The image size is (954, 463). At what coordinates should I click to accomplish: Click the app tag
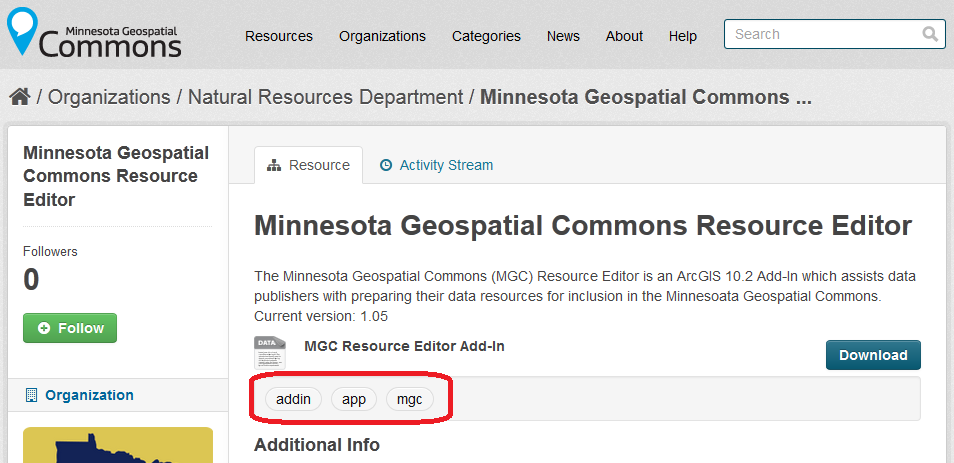(354, 399)
